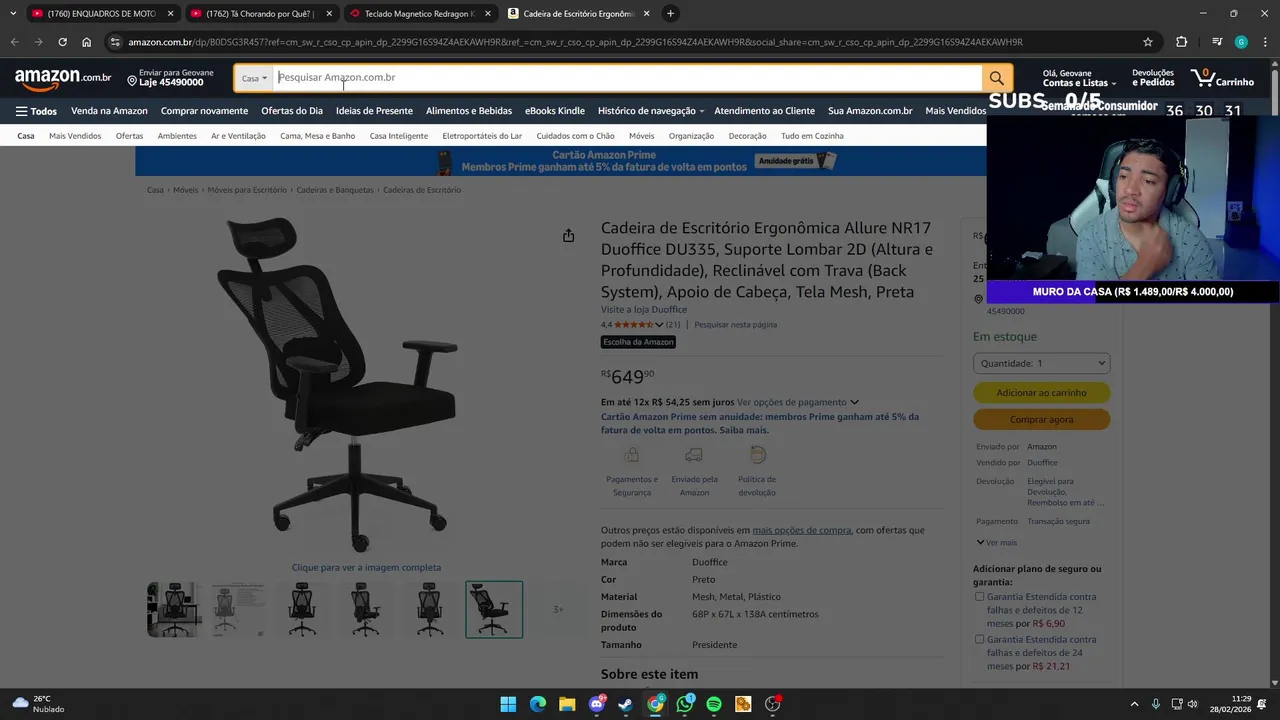Click Cadeiras e Banquetas breadcrumb

coord(335,190)
